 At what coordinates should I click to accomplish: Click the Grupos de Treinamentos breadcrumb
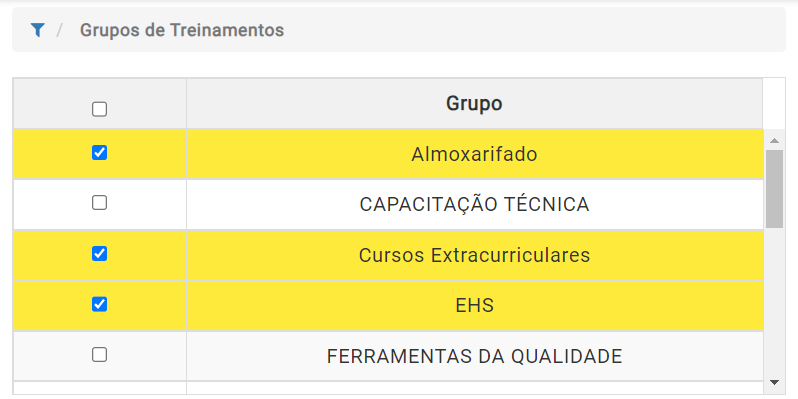coord(182,30)
